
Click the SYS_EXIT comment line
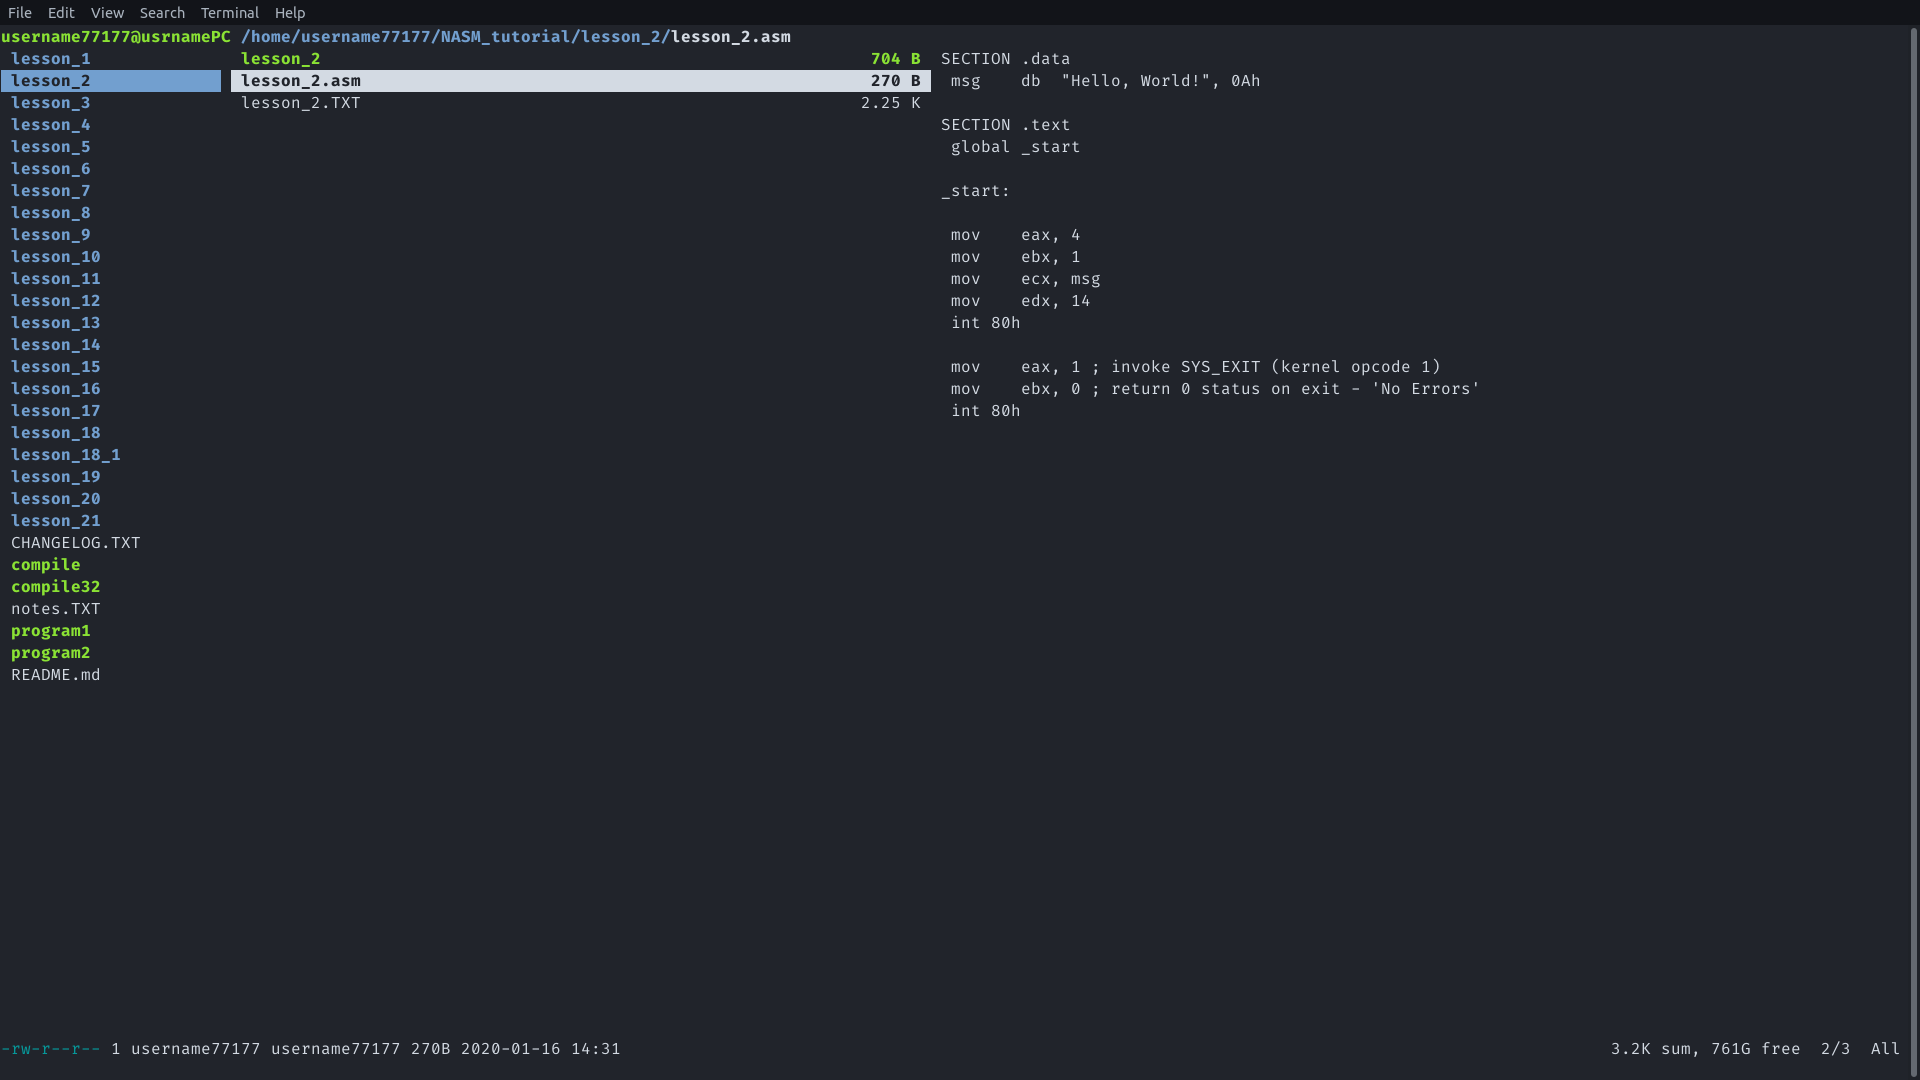click(1196, 367)
